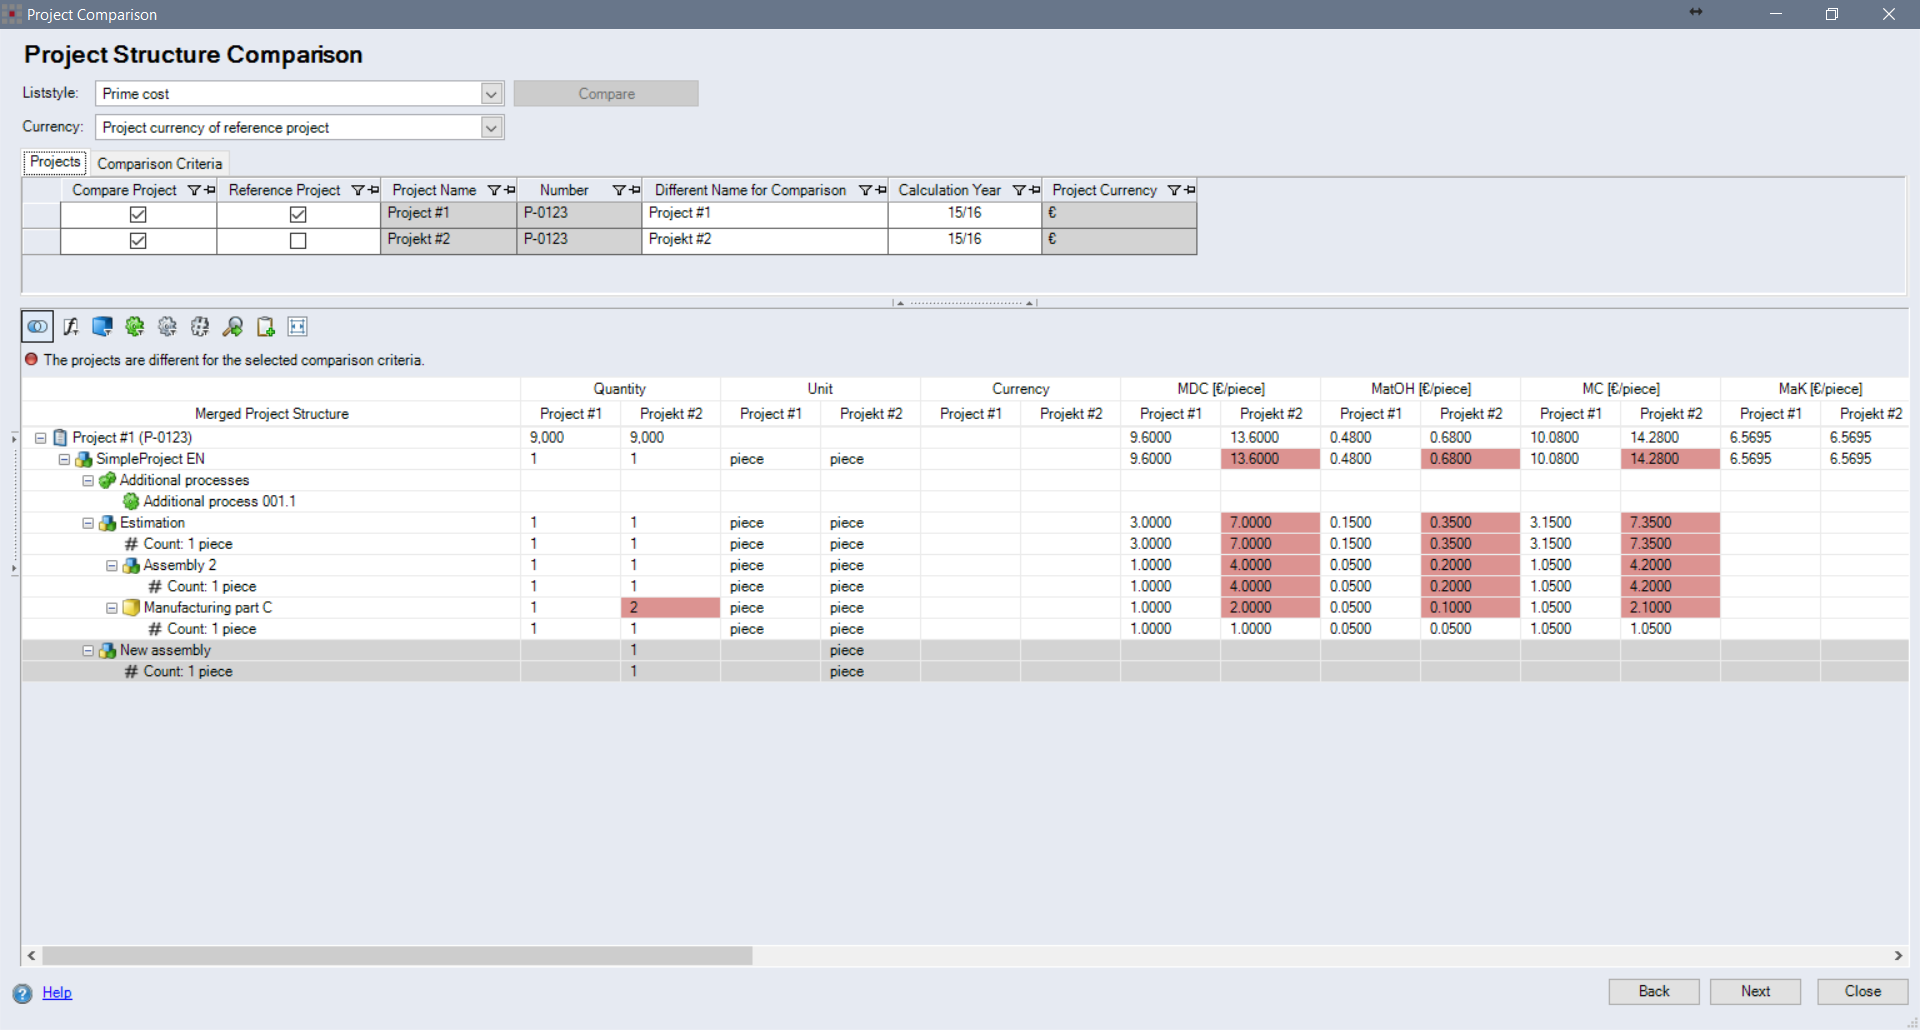
Task: Click filter icon on Project Name column
Action: coord(493,190)
